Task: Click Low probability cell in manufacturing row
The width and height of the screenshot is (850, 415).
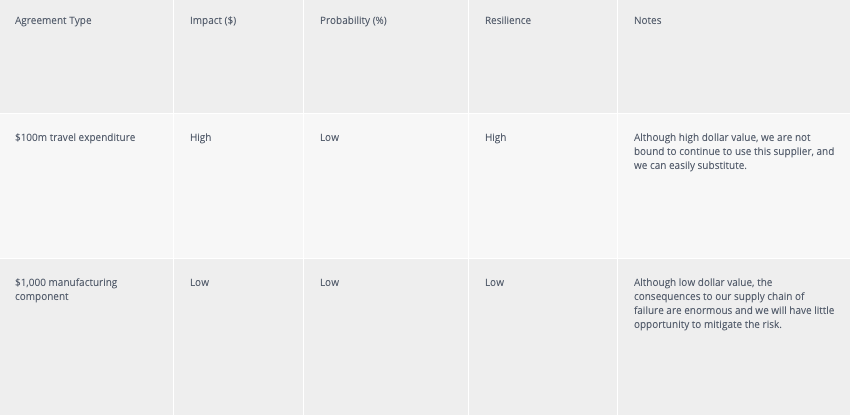Action: click(x=330, y=282)
